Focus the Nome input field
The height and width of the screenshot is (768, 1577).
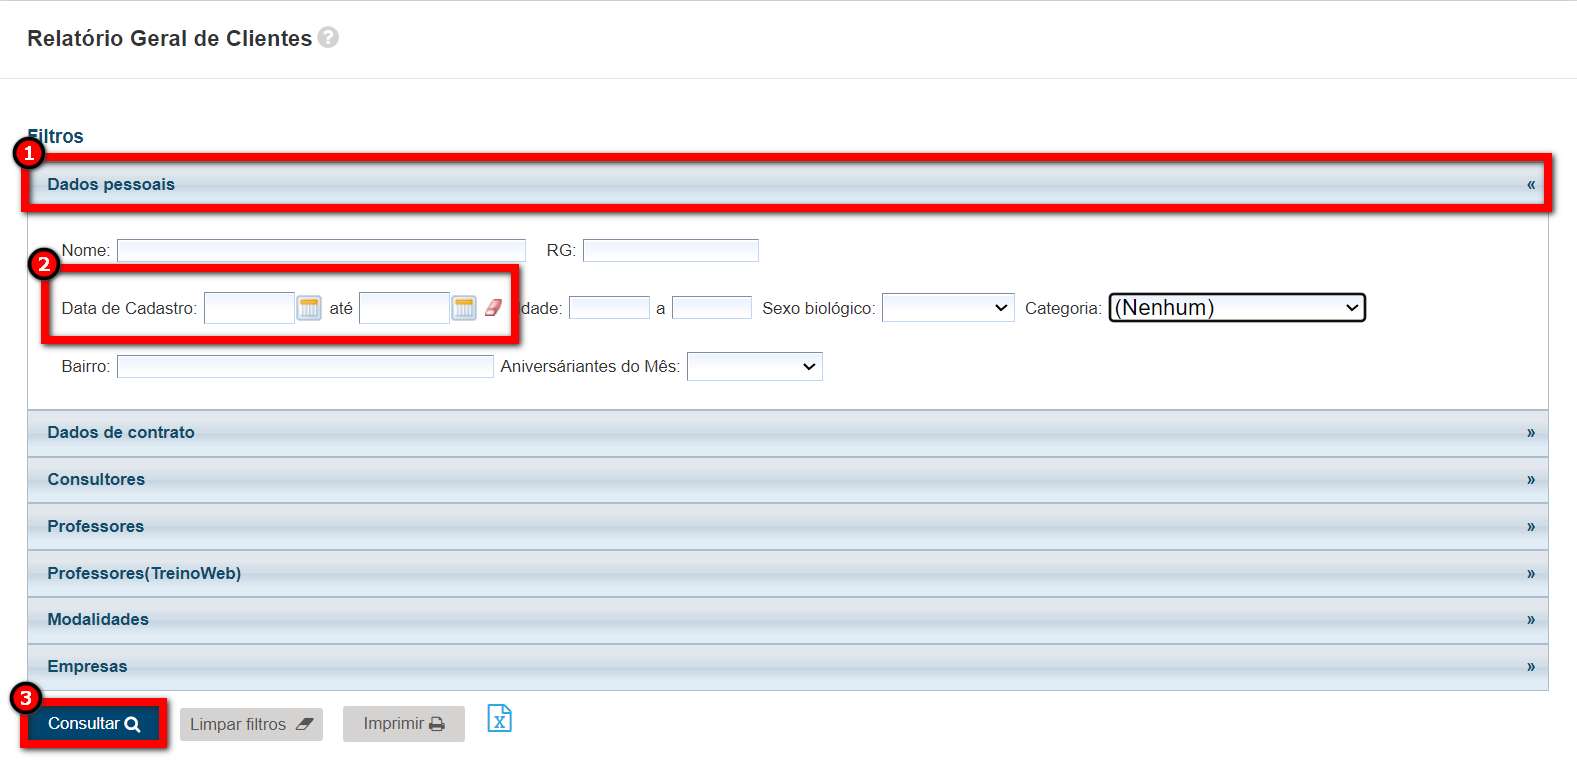321,250
